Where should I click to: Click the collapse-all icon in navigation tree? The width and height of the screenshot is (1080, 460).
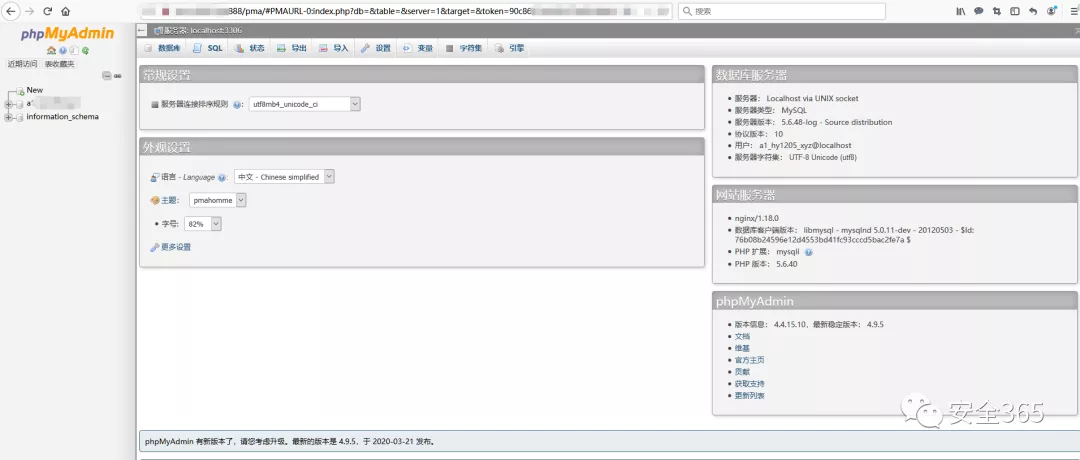point(107,76)
